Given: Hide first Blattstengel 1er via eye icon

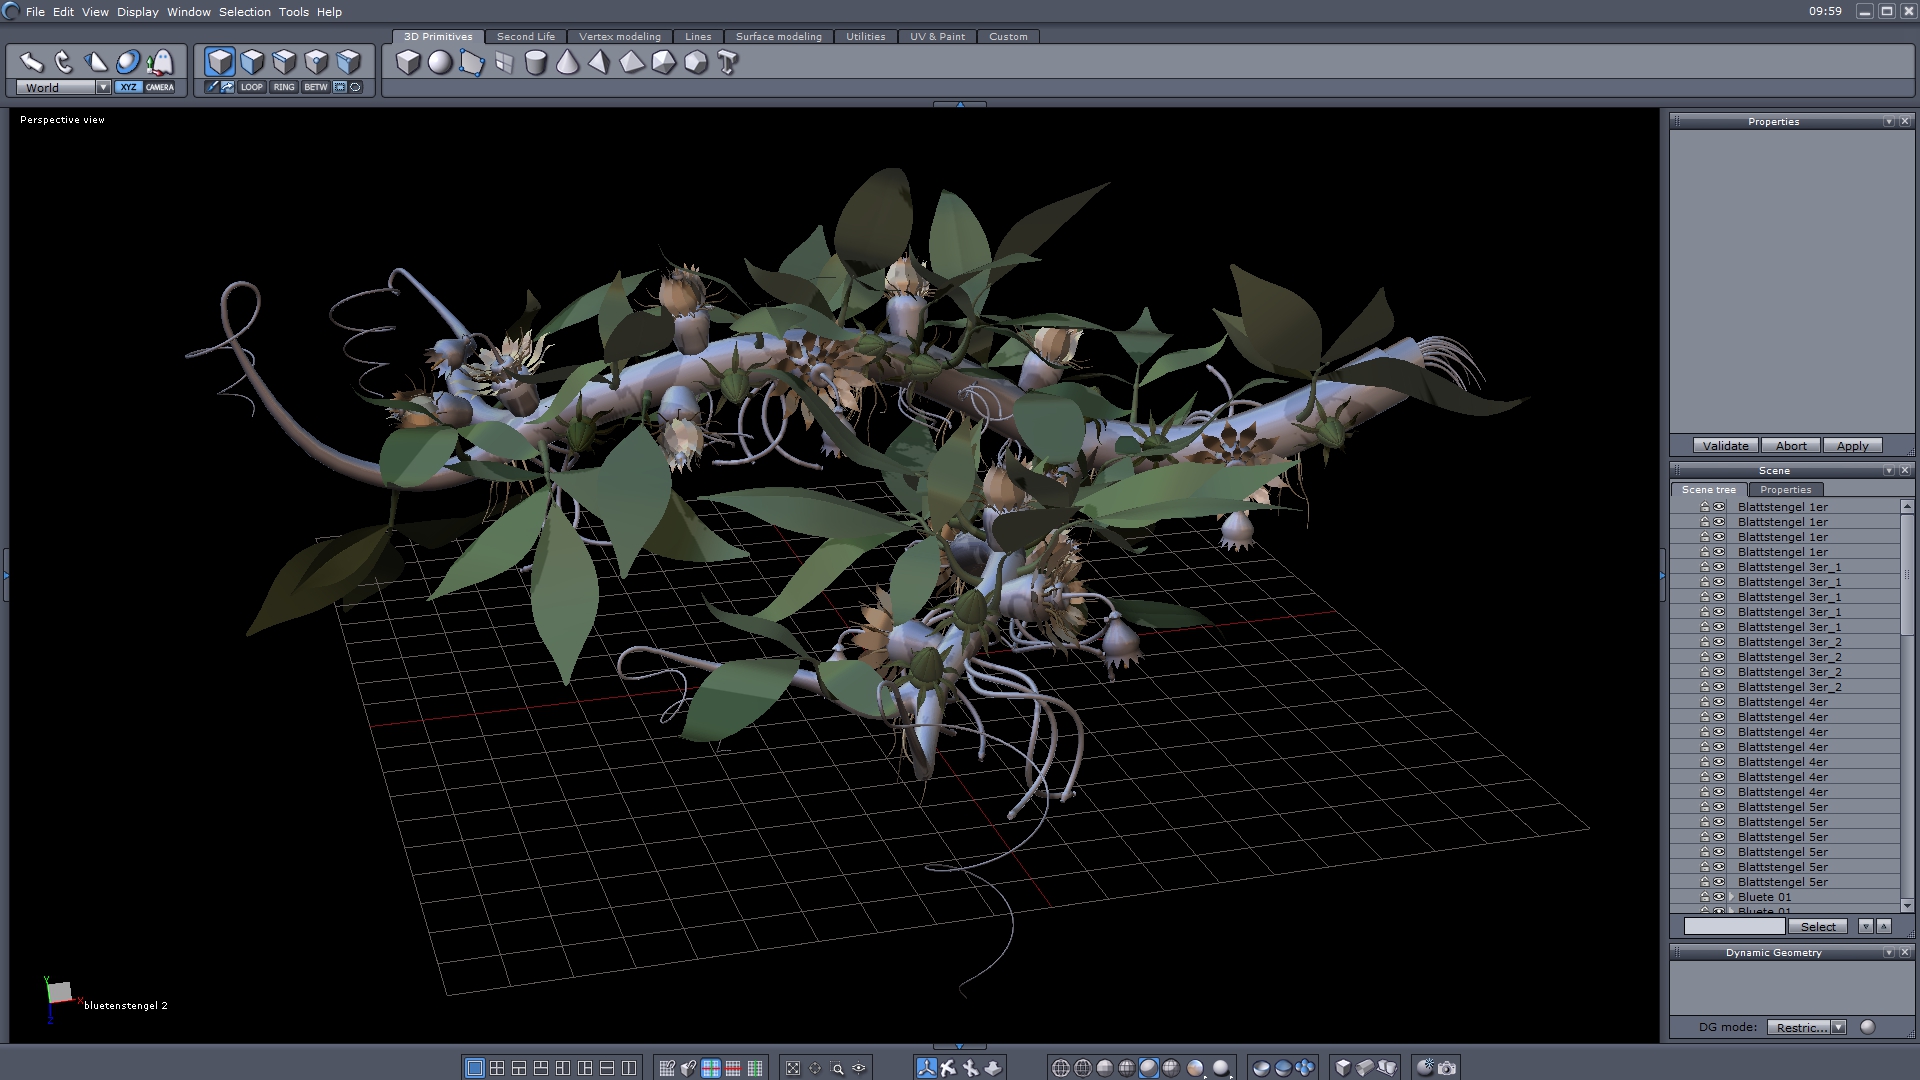Looking at the screenshot, I should [x=1719, y=507].
